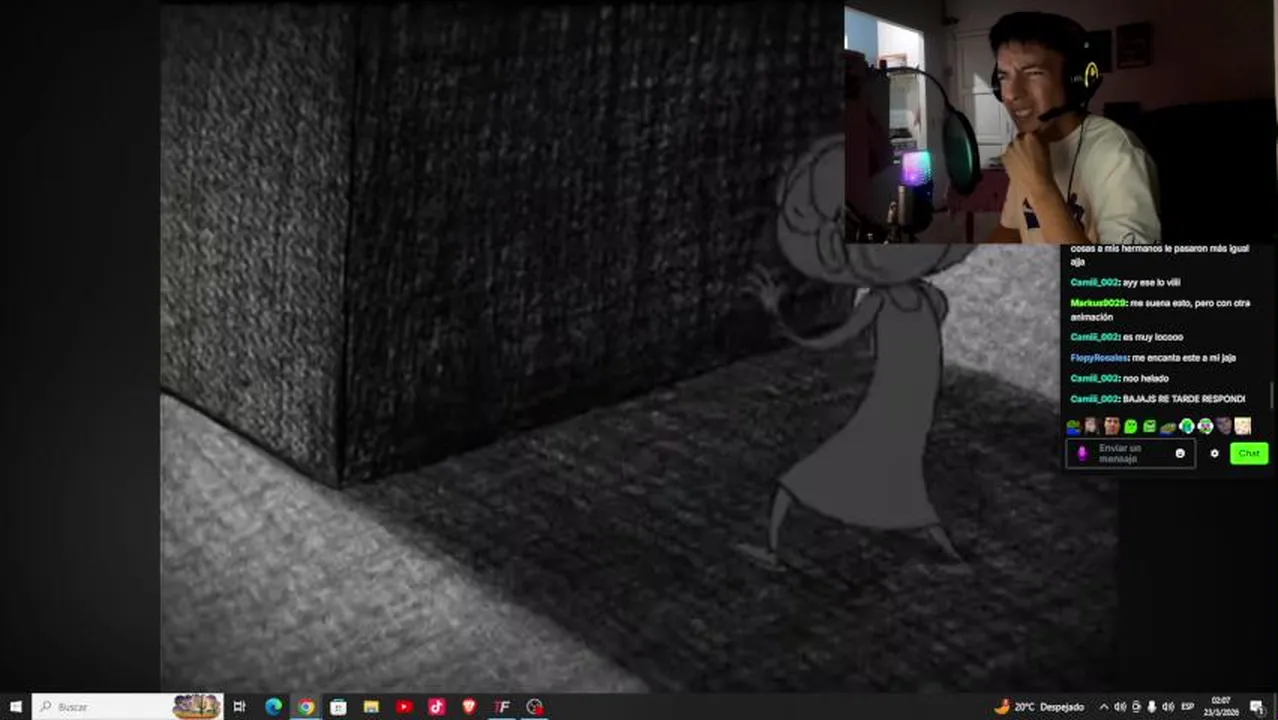Open the TikTok taskbar shortcut
The width and height of the screenshot is (1278, 720).
pos(436,707)
